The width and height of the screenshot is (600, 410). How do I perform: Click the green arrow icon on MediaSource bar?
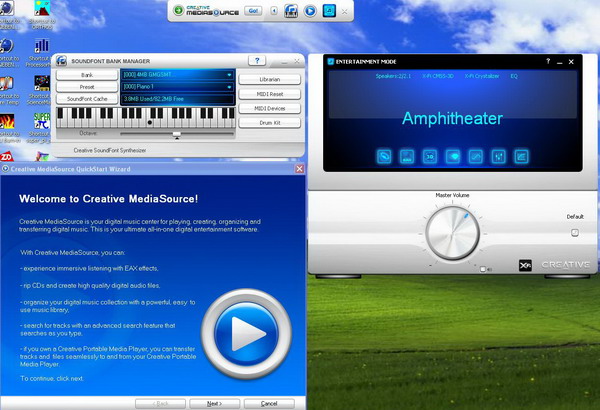[178, 10]
